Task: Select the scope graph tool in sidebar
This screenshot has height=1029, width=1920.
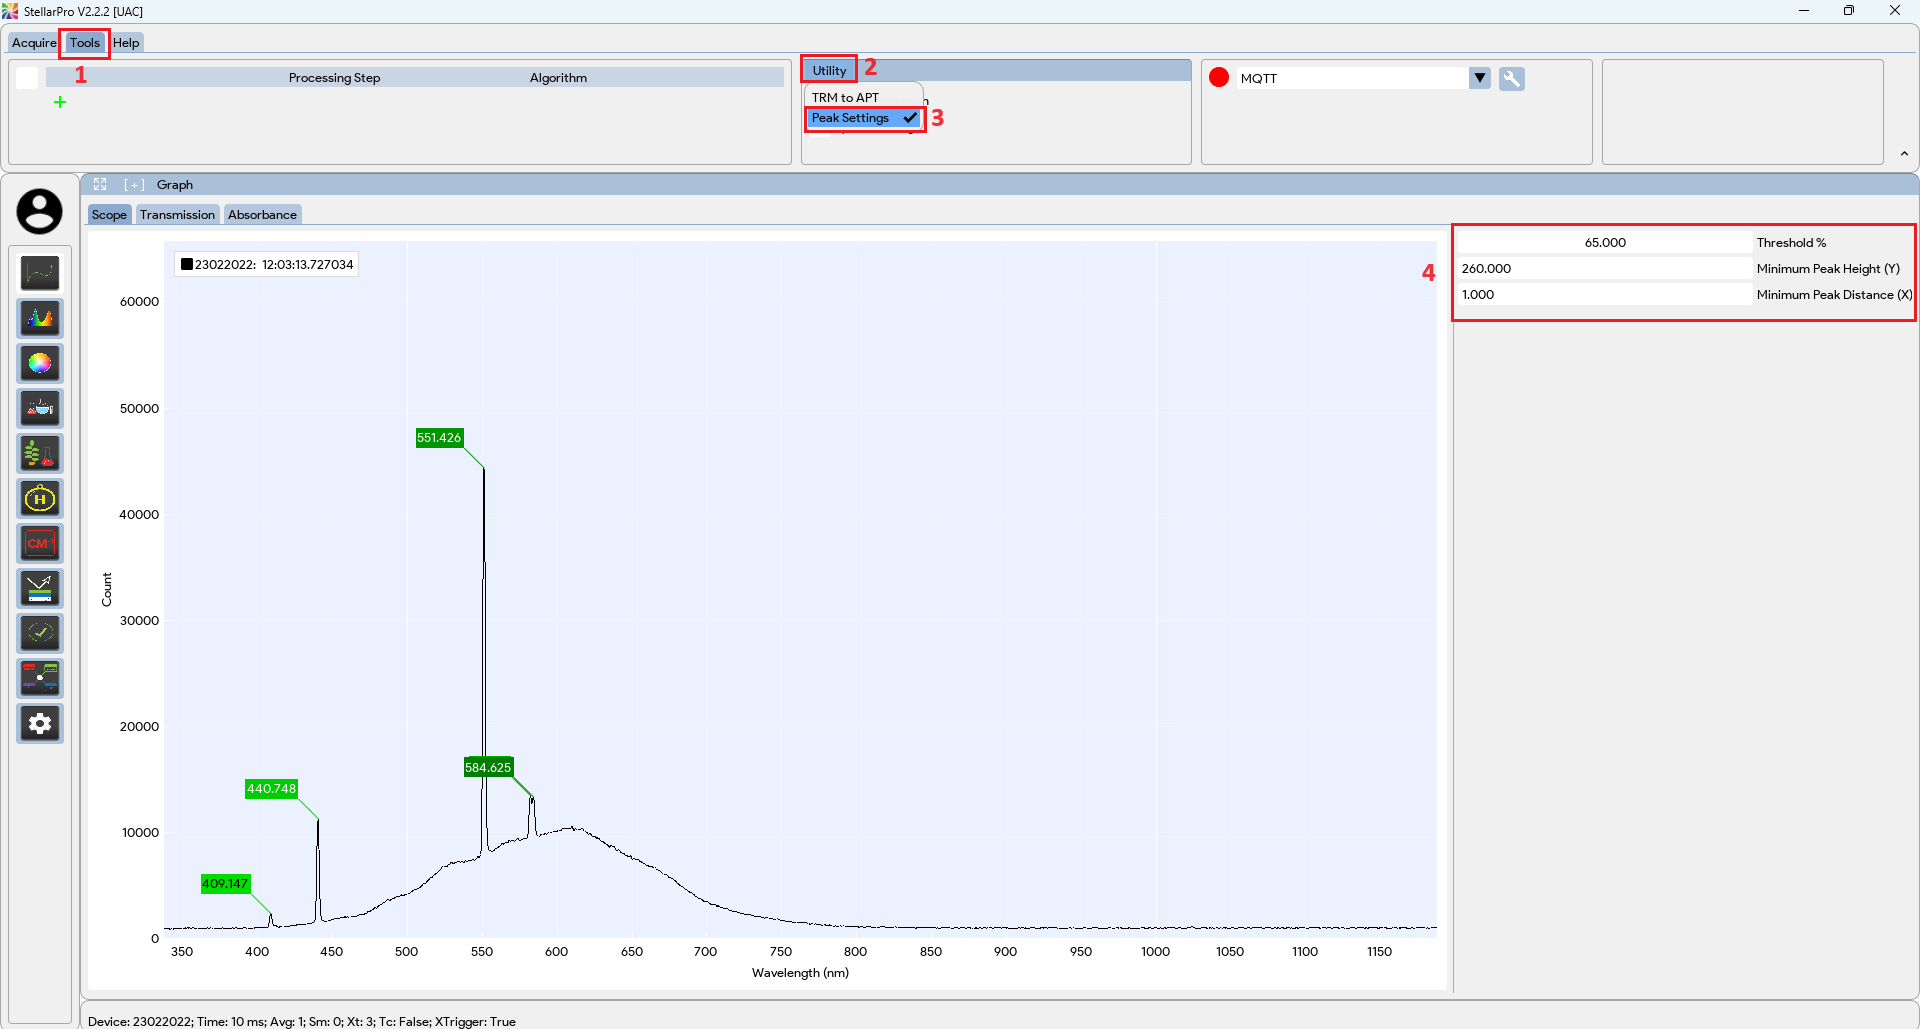Action: [x=40, y=272]
